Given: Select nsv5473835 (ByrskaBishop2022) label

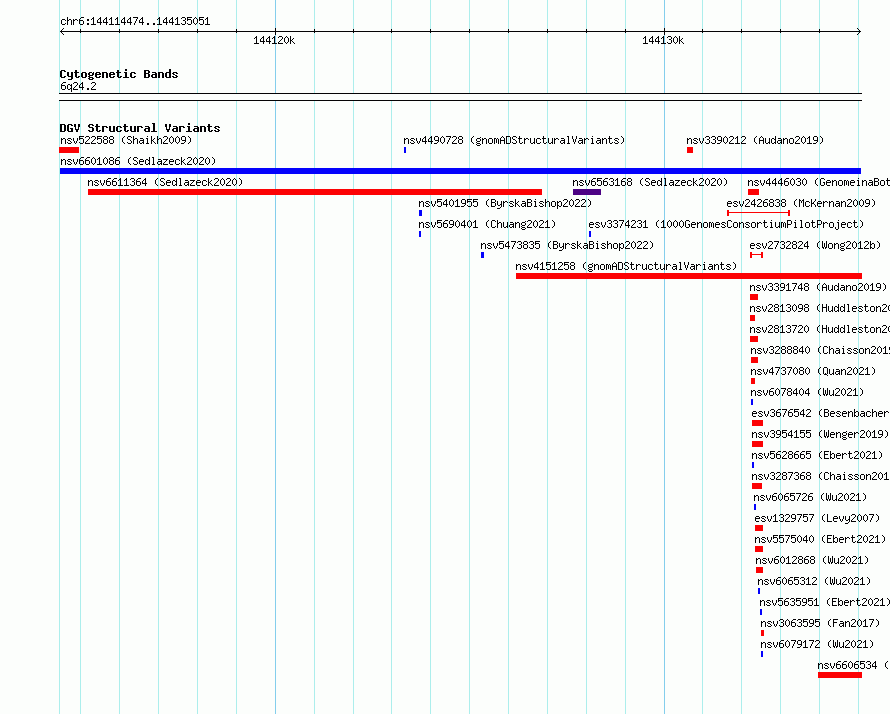Looking at the screenshot, I should point(567,245).
